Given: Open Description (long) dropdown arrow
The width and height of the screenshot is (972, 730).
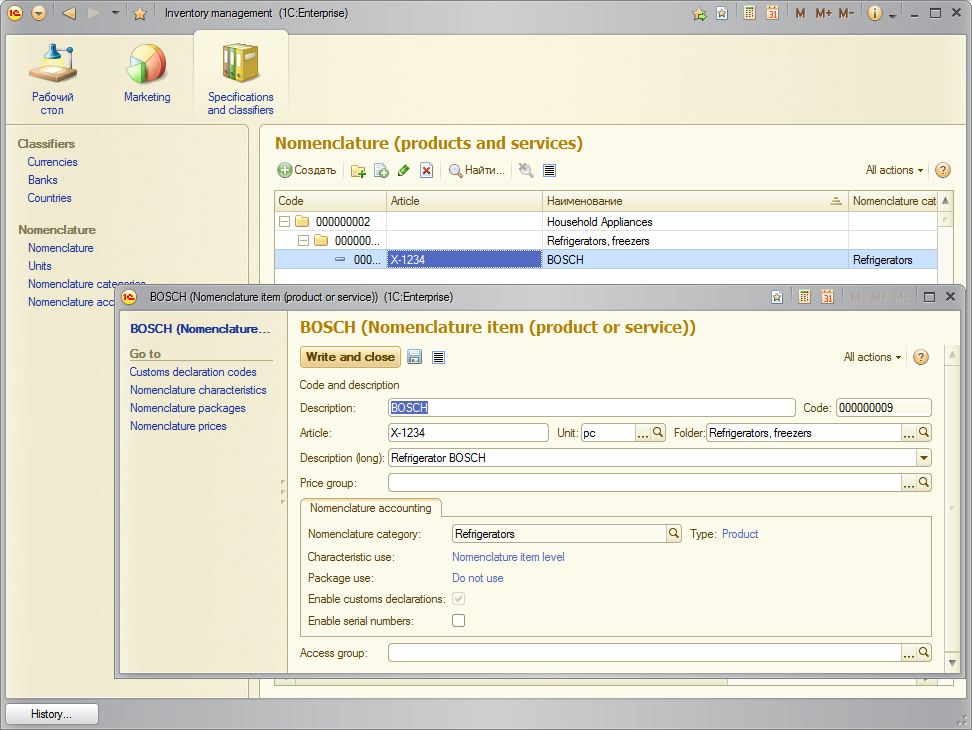Looking at the screenshot, I should (924, 458).
